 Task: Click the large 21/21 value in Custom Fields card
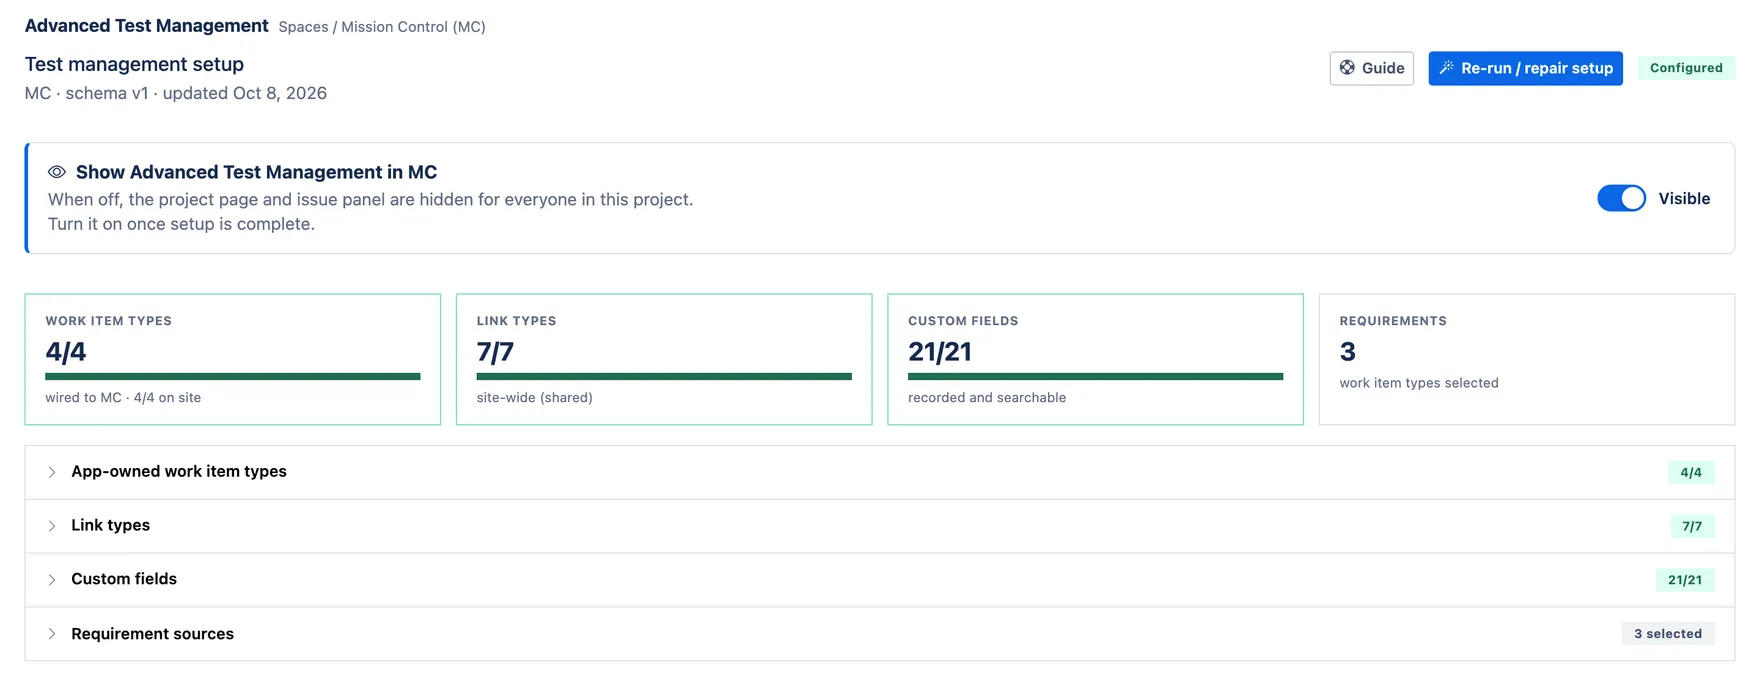(940, 352)
